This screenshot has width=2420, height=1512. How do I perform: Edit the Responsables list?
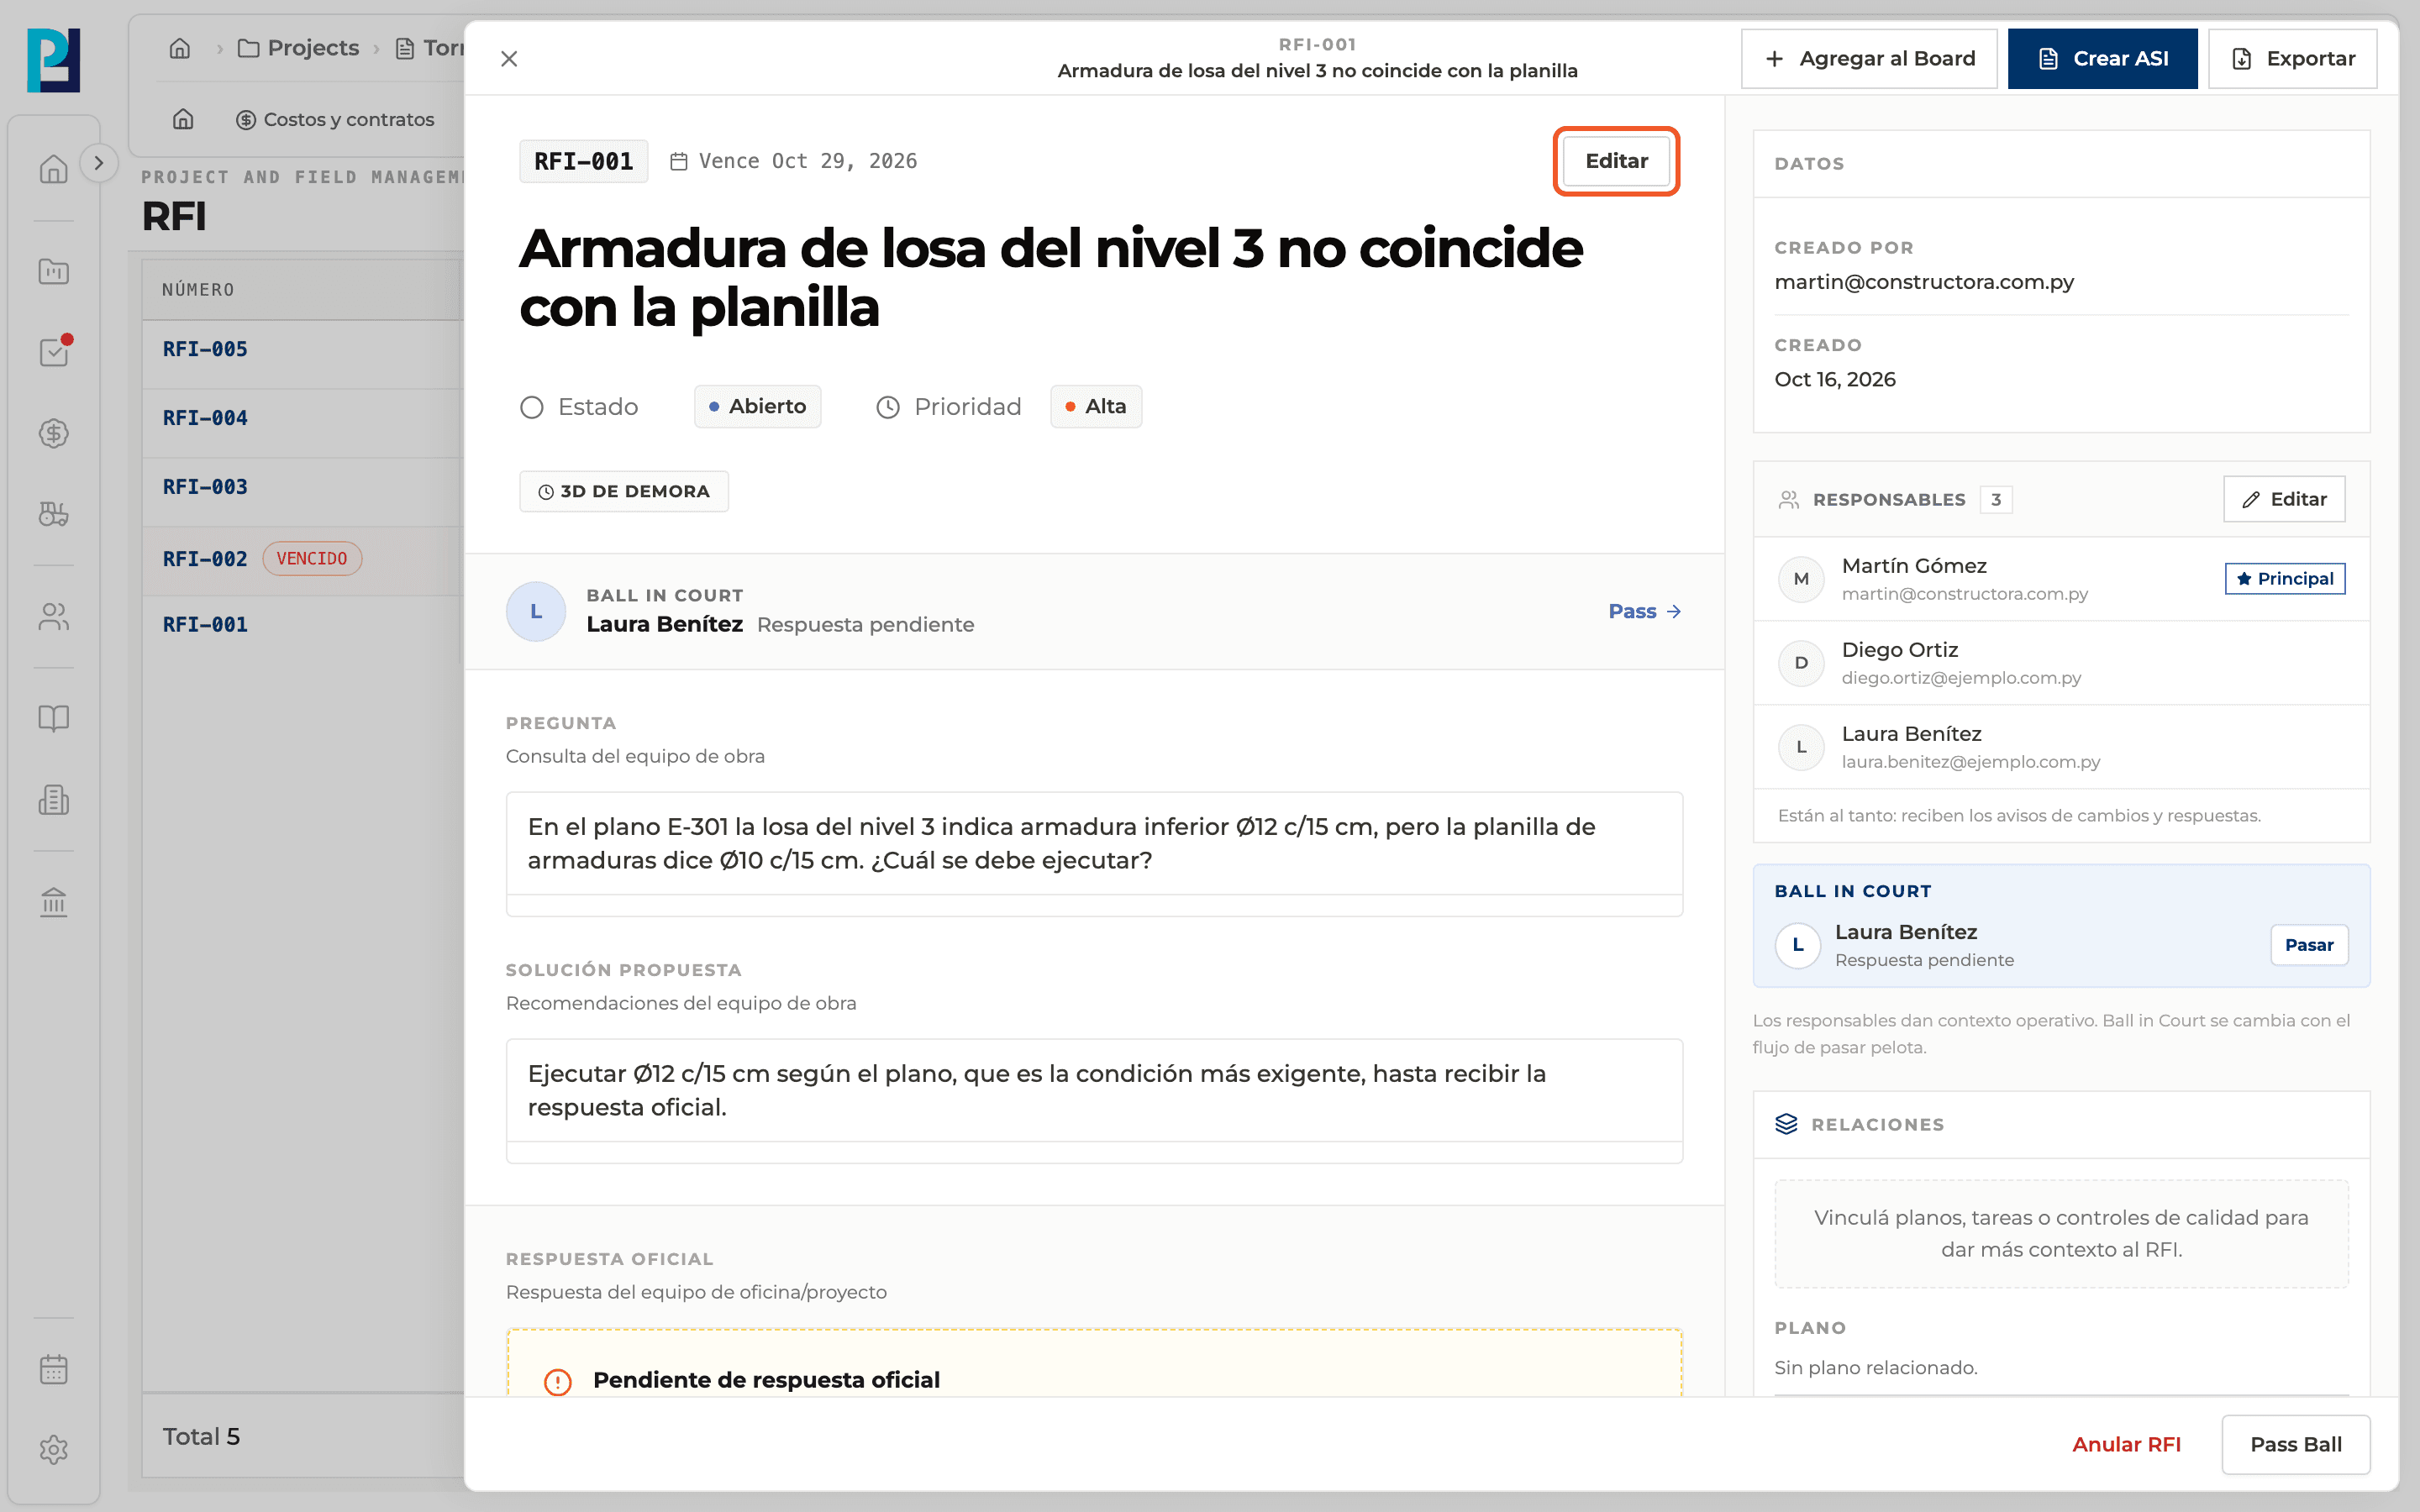(2284, 499)
